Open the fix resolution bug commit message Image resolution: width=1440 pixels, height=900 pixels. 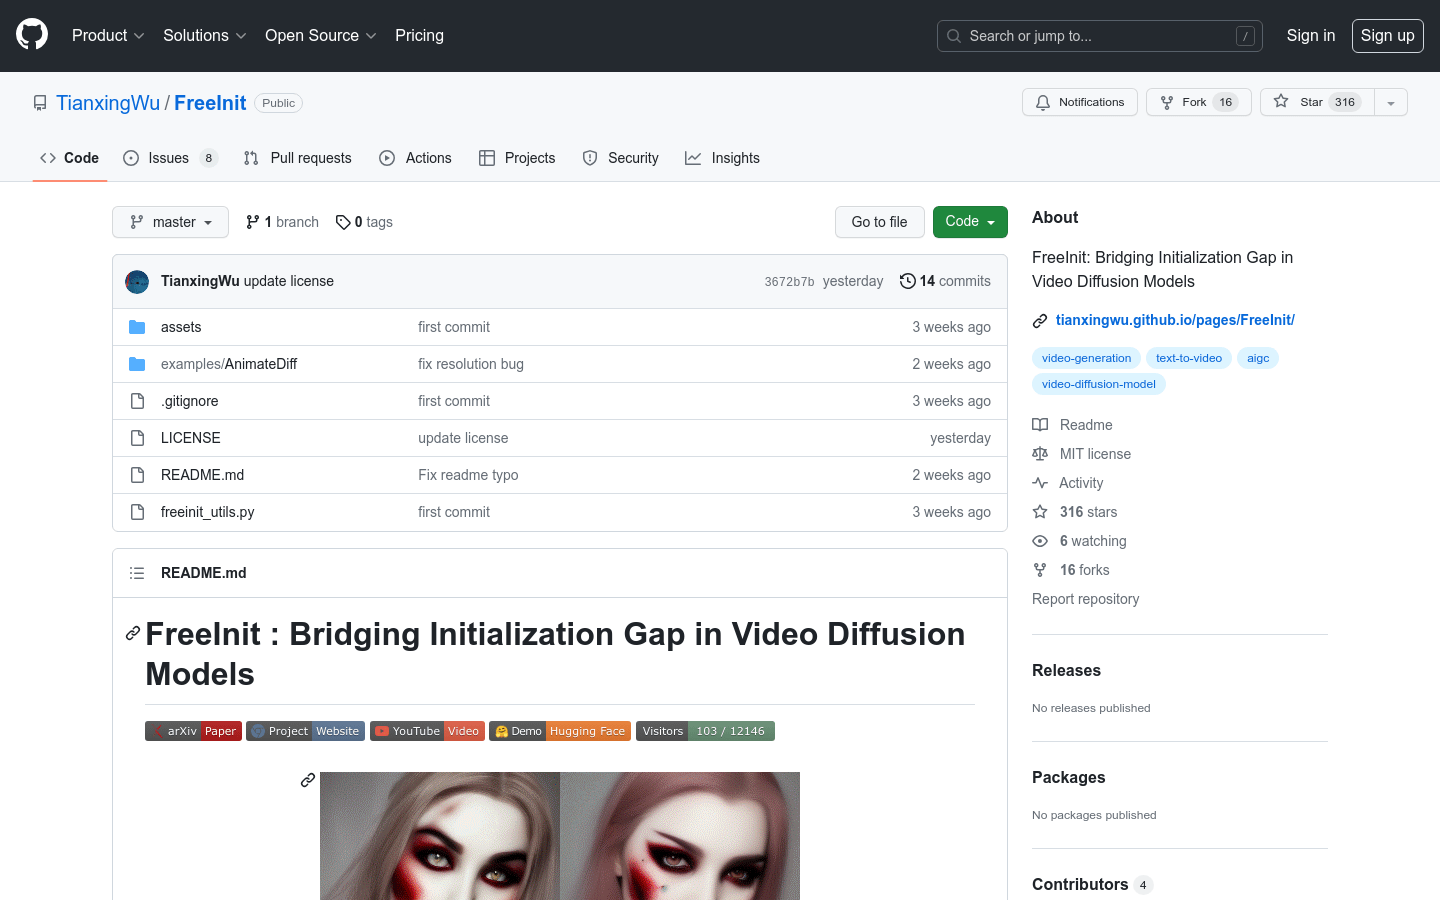471,364
